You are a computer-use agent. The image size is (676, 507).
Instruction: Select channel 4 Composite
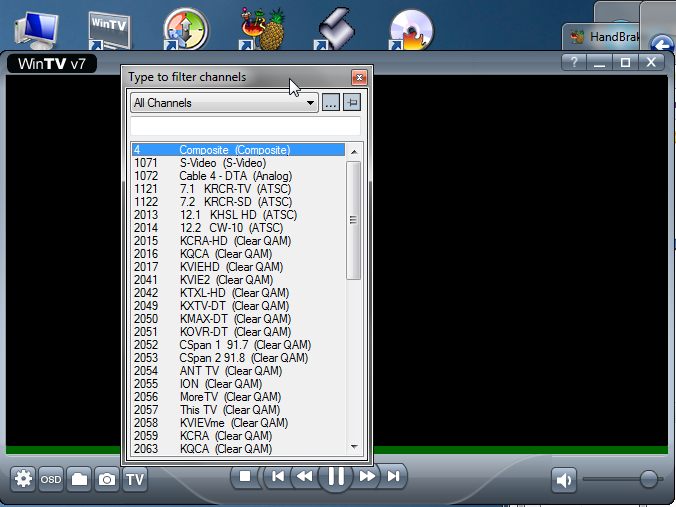(x=238, y=150)
